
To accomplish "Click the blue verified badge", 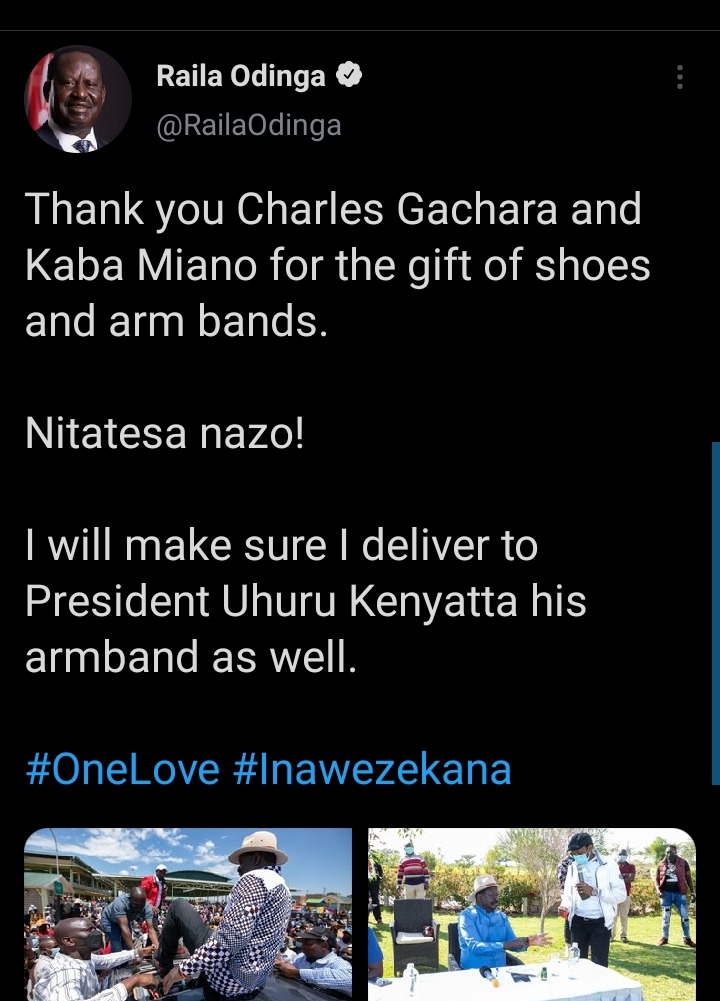I will [x=349, y=75].
